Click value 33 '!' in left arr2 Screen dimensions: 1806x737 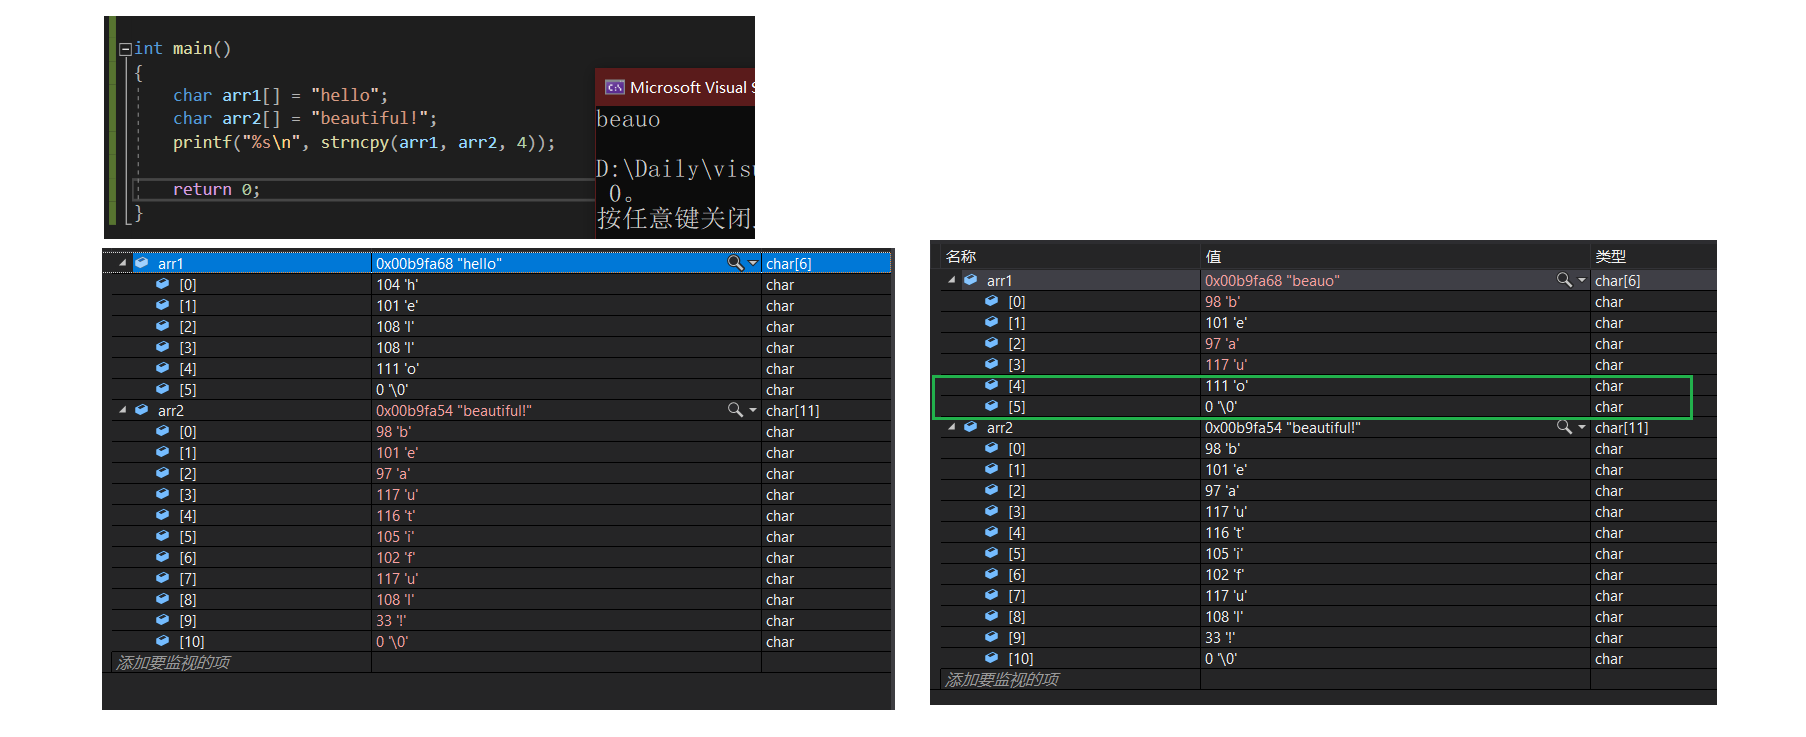click(391, 621)
